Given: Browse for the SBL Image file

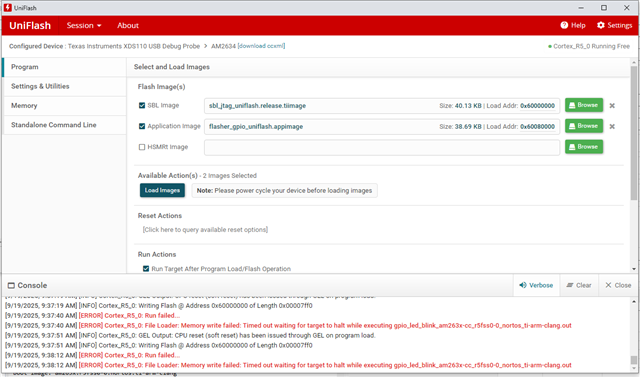Looking at the screenshot, I should (x=584, y=105).
